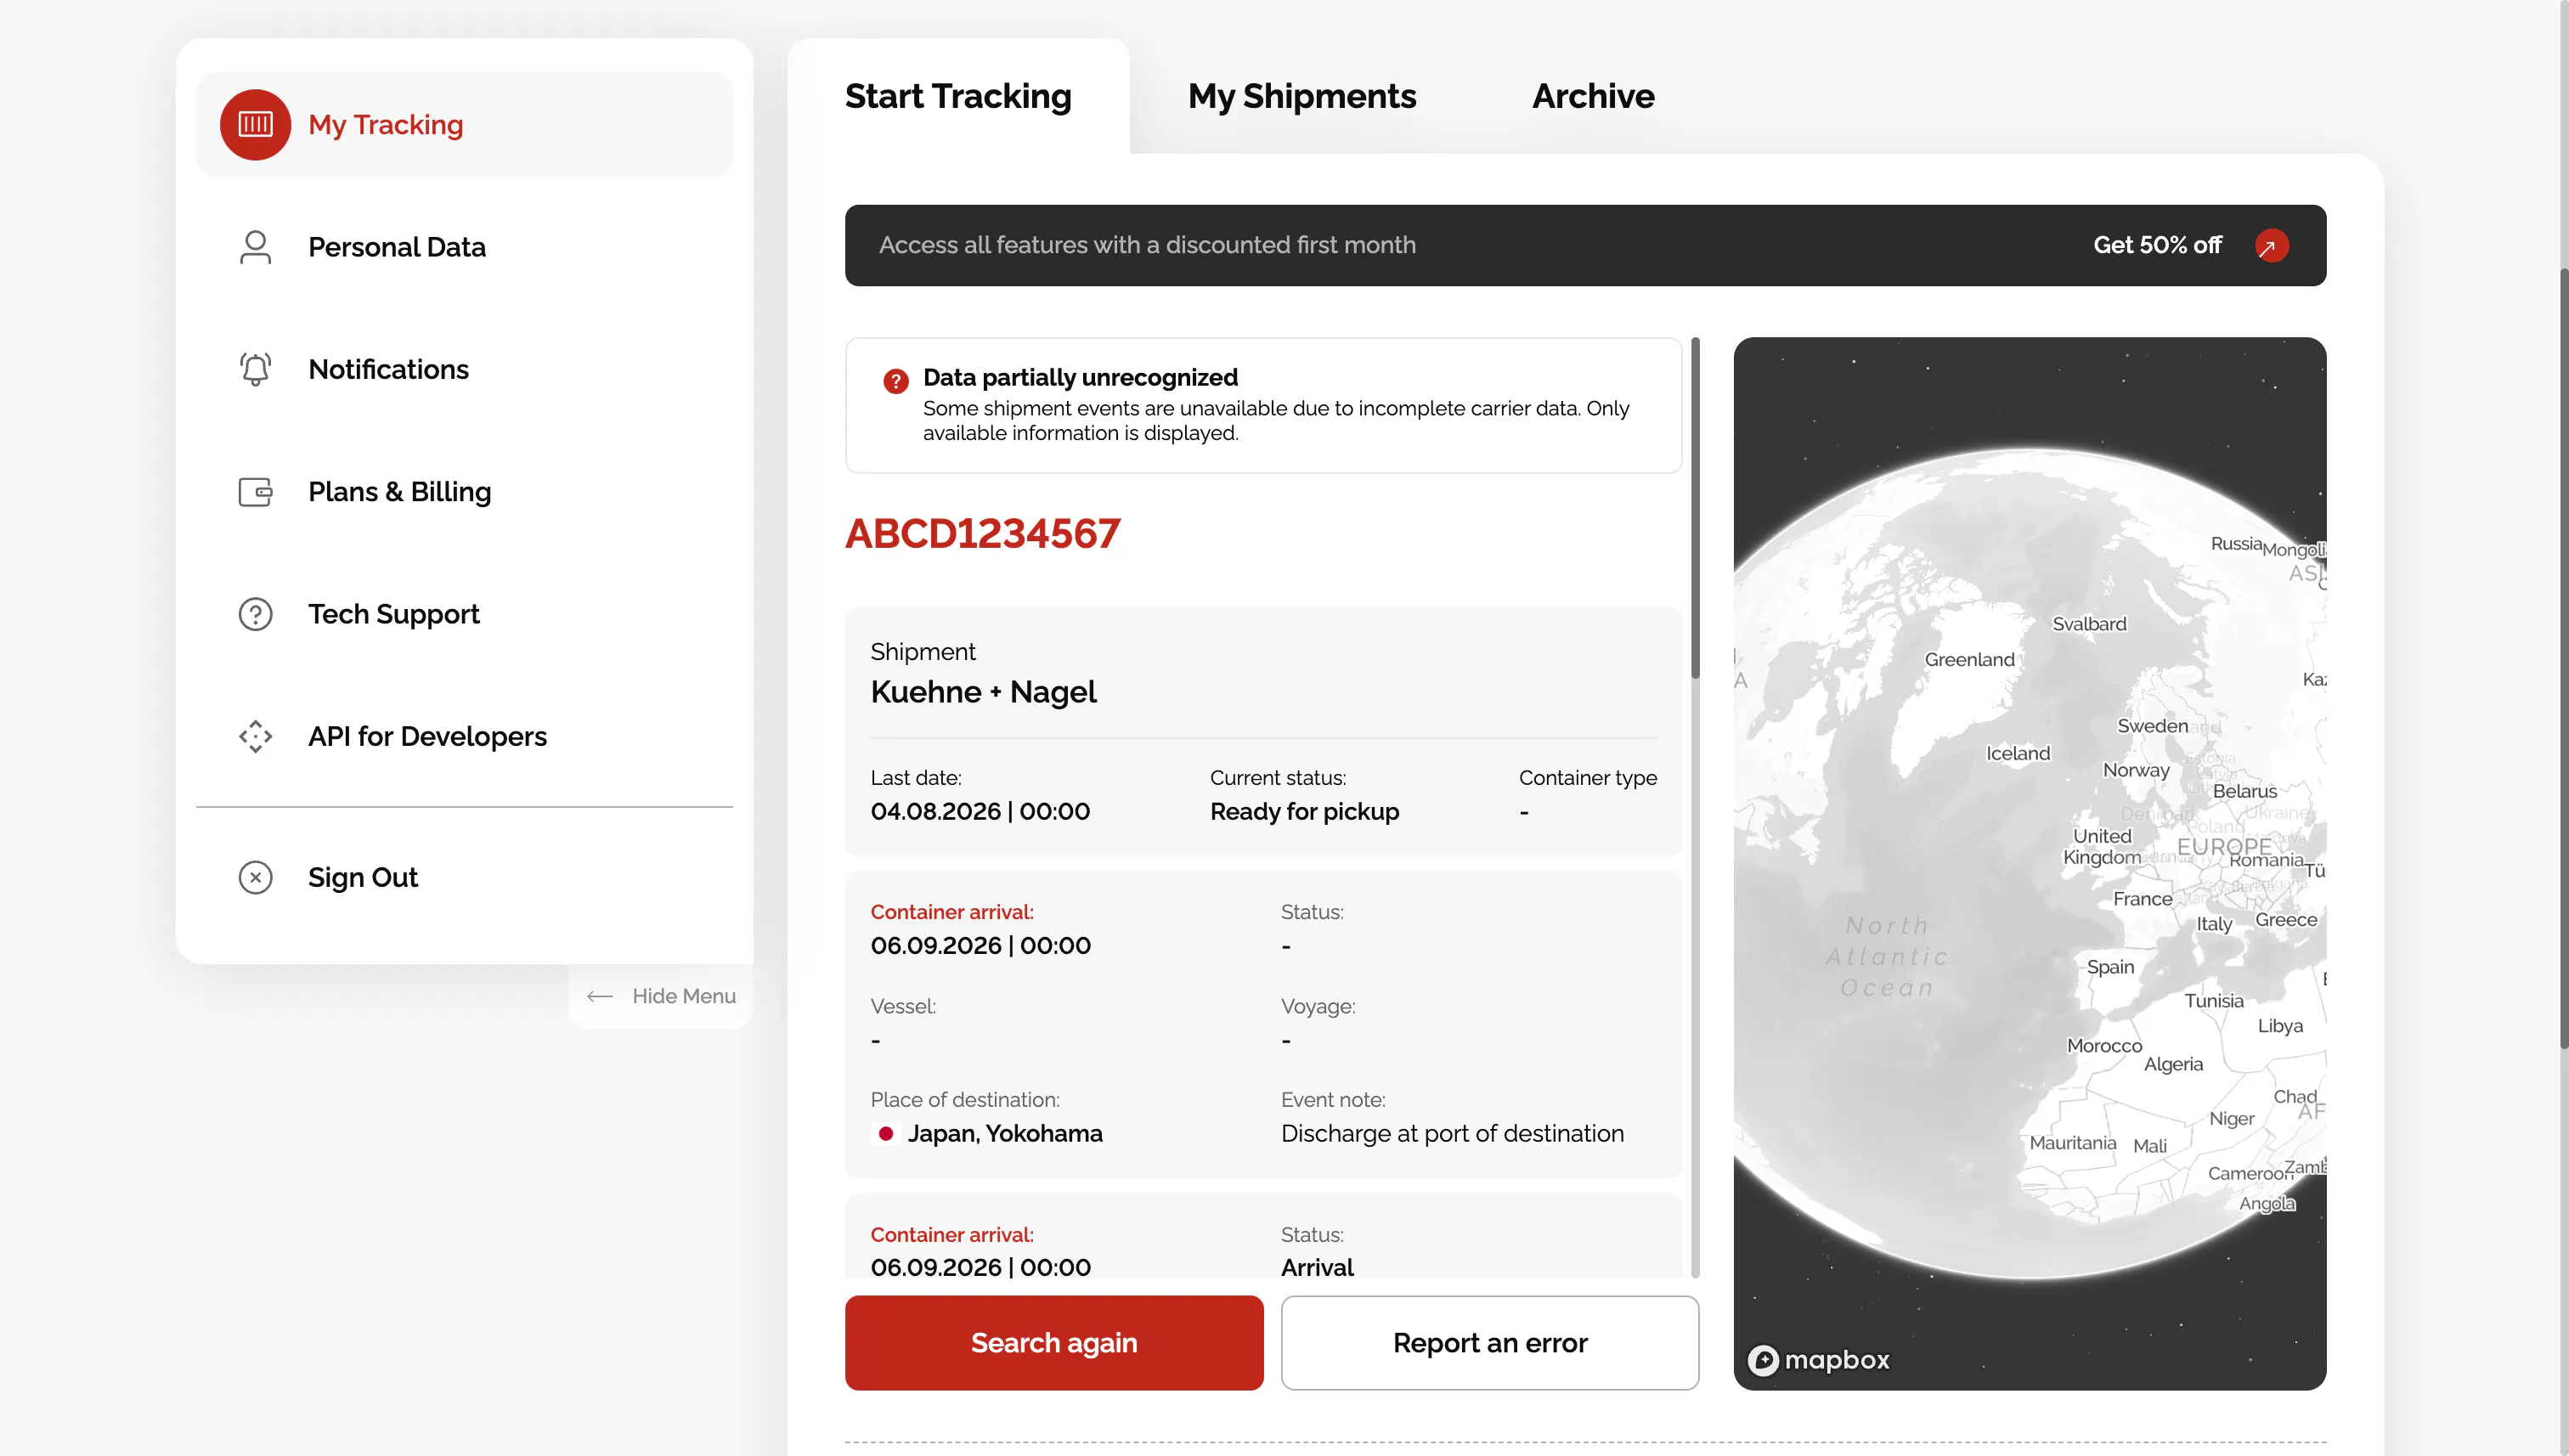This screenshot has height=1456, width=2569.
Task: Click the Ready for pickup status text
Action: (x=1304, y=811)
